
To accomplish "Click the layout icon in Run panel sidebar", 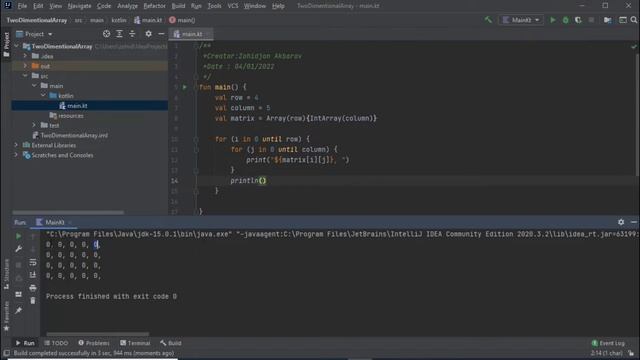I will [18, 294].
